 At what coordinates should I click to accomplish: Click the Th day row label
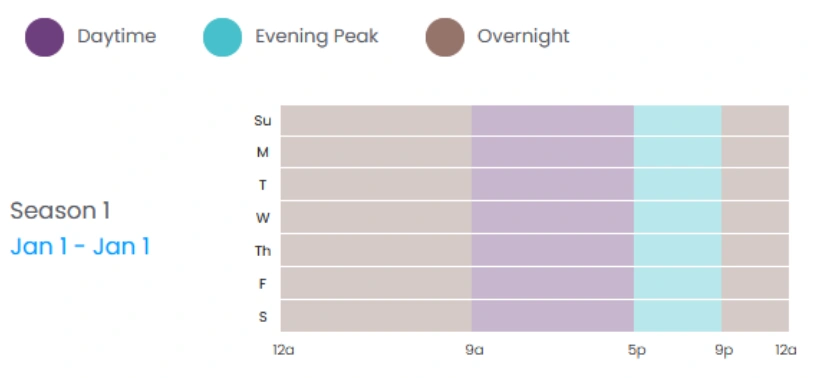coord(263,251)
